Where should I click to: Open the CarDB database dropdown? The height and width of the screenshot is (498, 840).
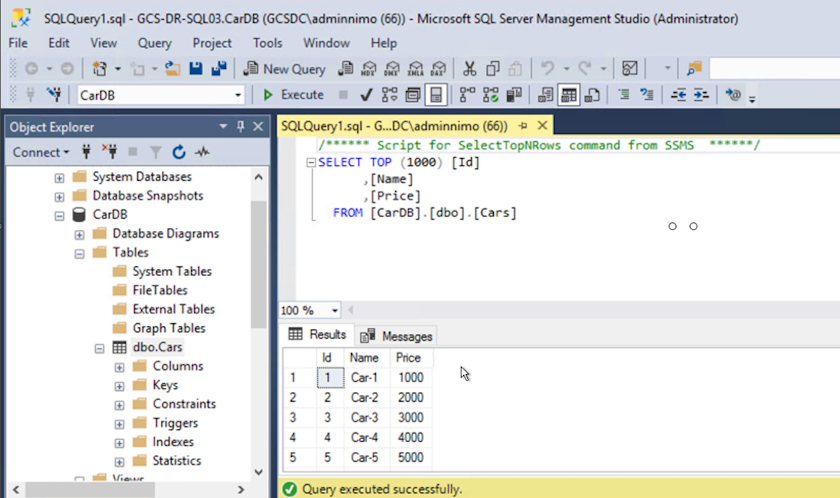tap(238, 95)
